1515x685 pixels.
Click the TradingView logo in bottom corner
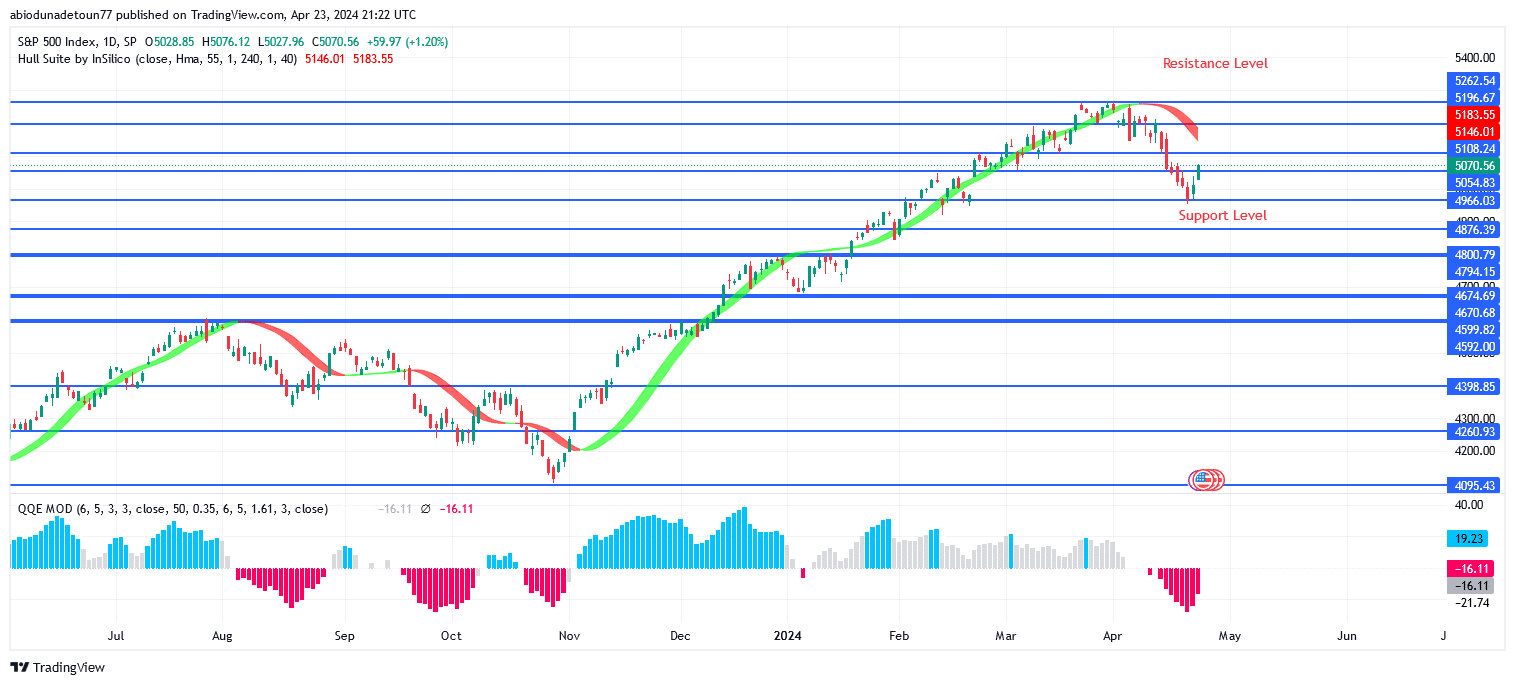click(x=58, y=667)
